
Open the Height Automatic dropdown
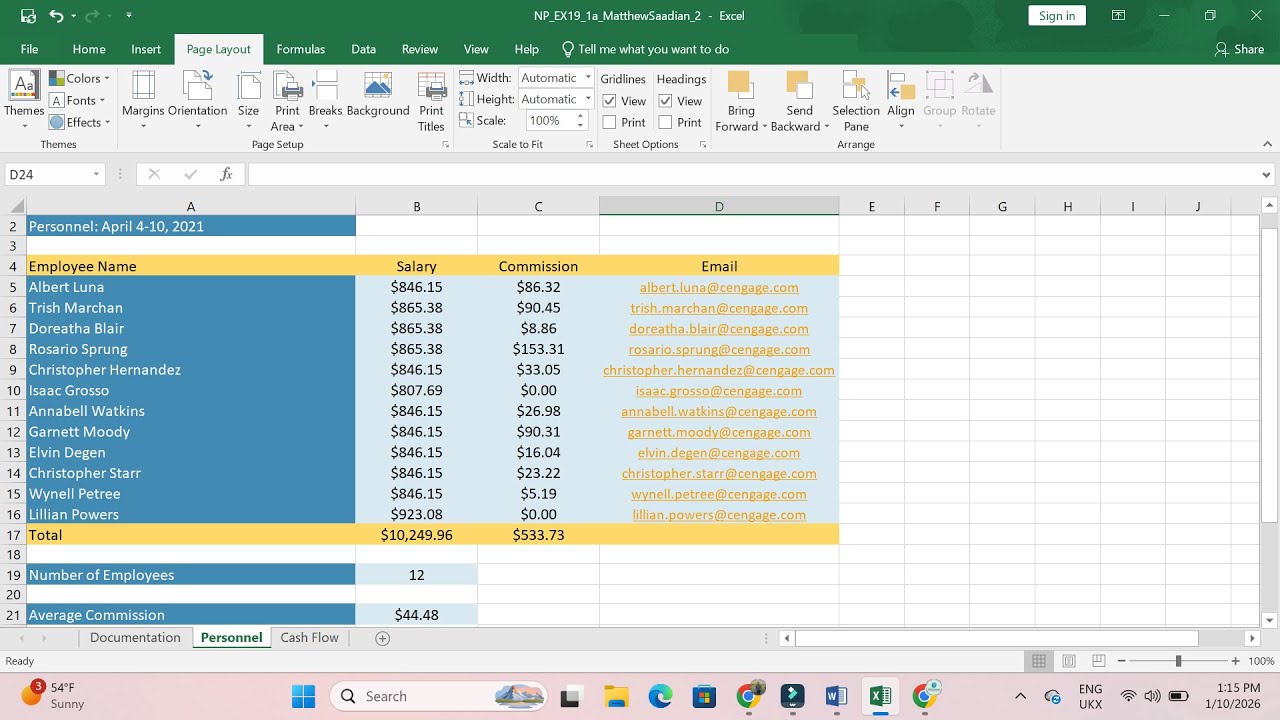[x=588, y=99]
